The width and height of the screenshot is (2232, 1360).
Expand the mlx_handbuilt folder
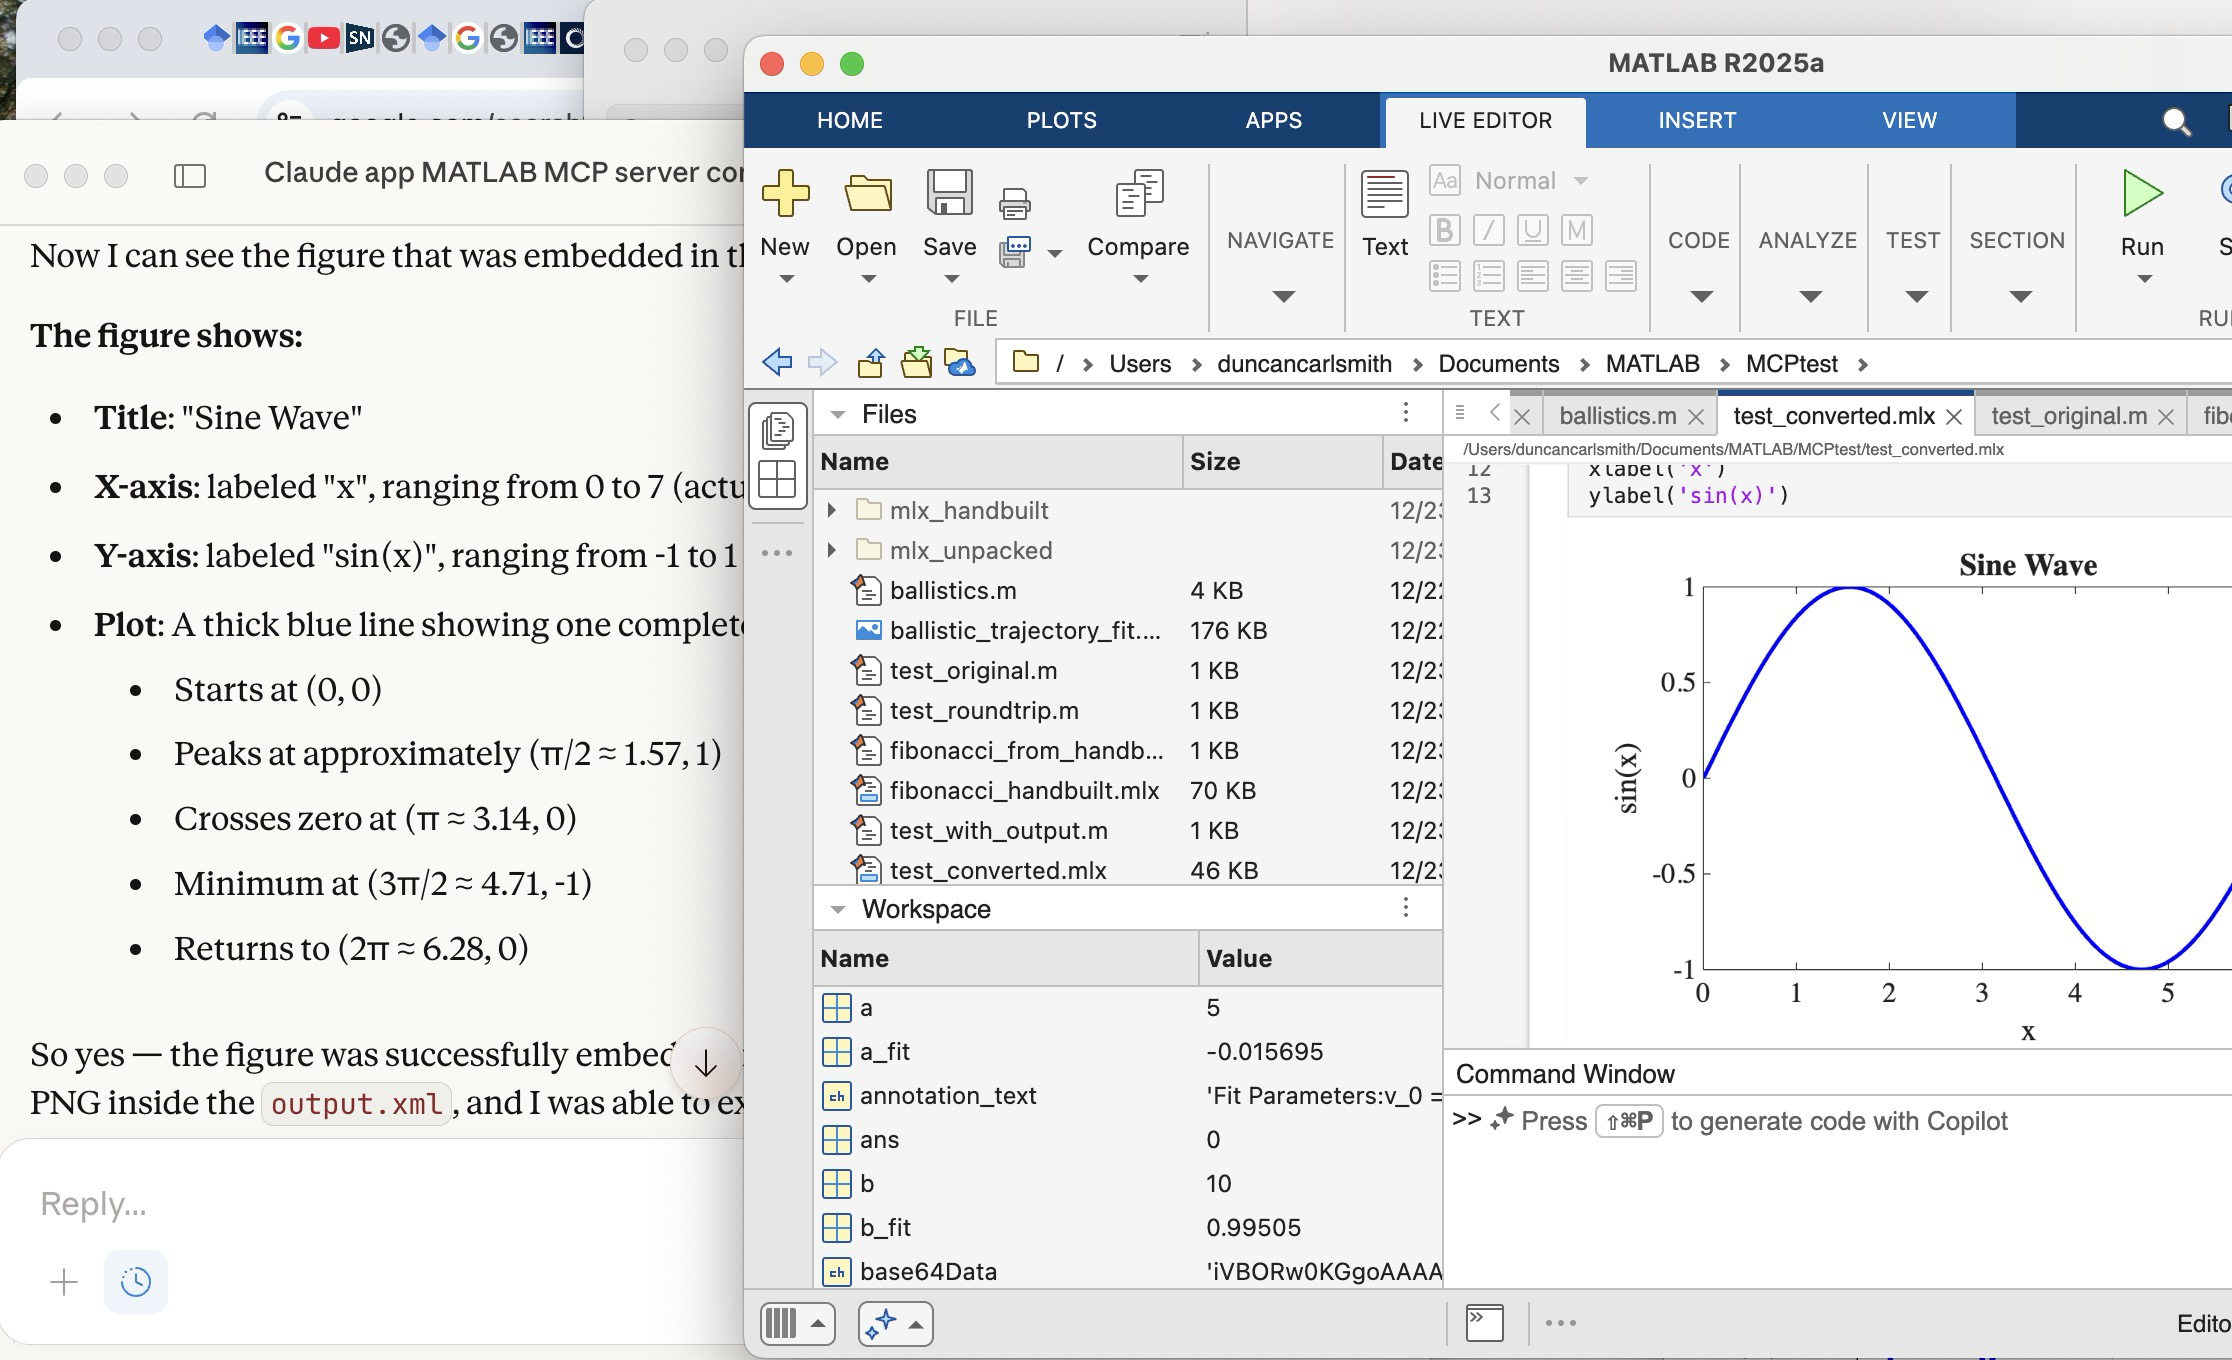click(x=831, y=510)
